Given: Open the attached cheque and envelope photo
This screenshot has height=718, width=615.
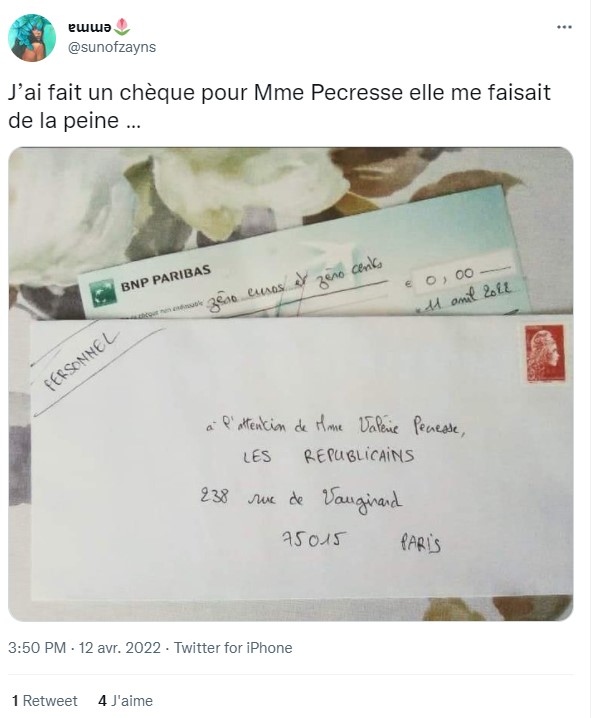Looking at the screenshot, I should pos(290,384).
